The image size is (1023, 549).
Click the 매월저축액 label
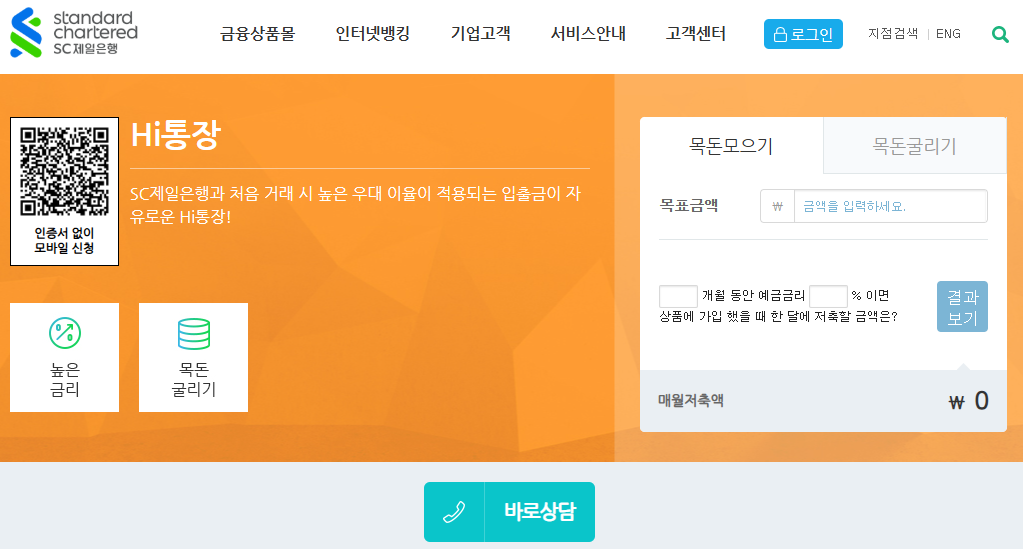[691, 401]
